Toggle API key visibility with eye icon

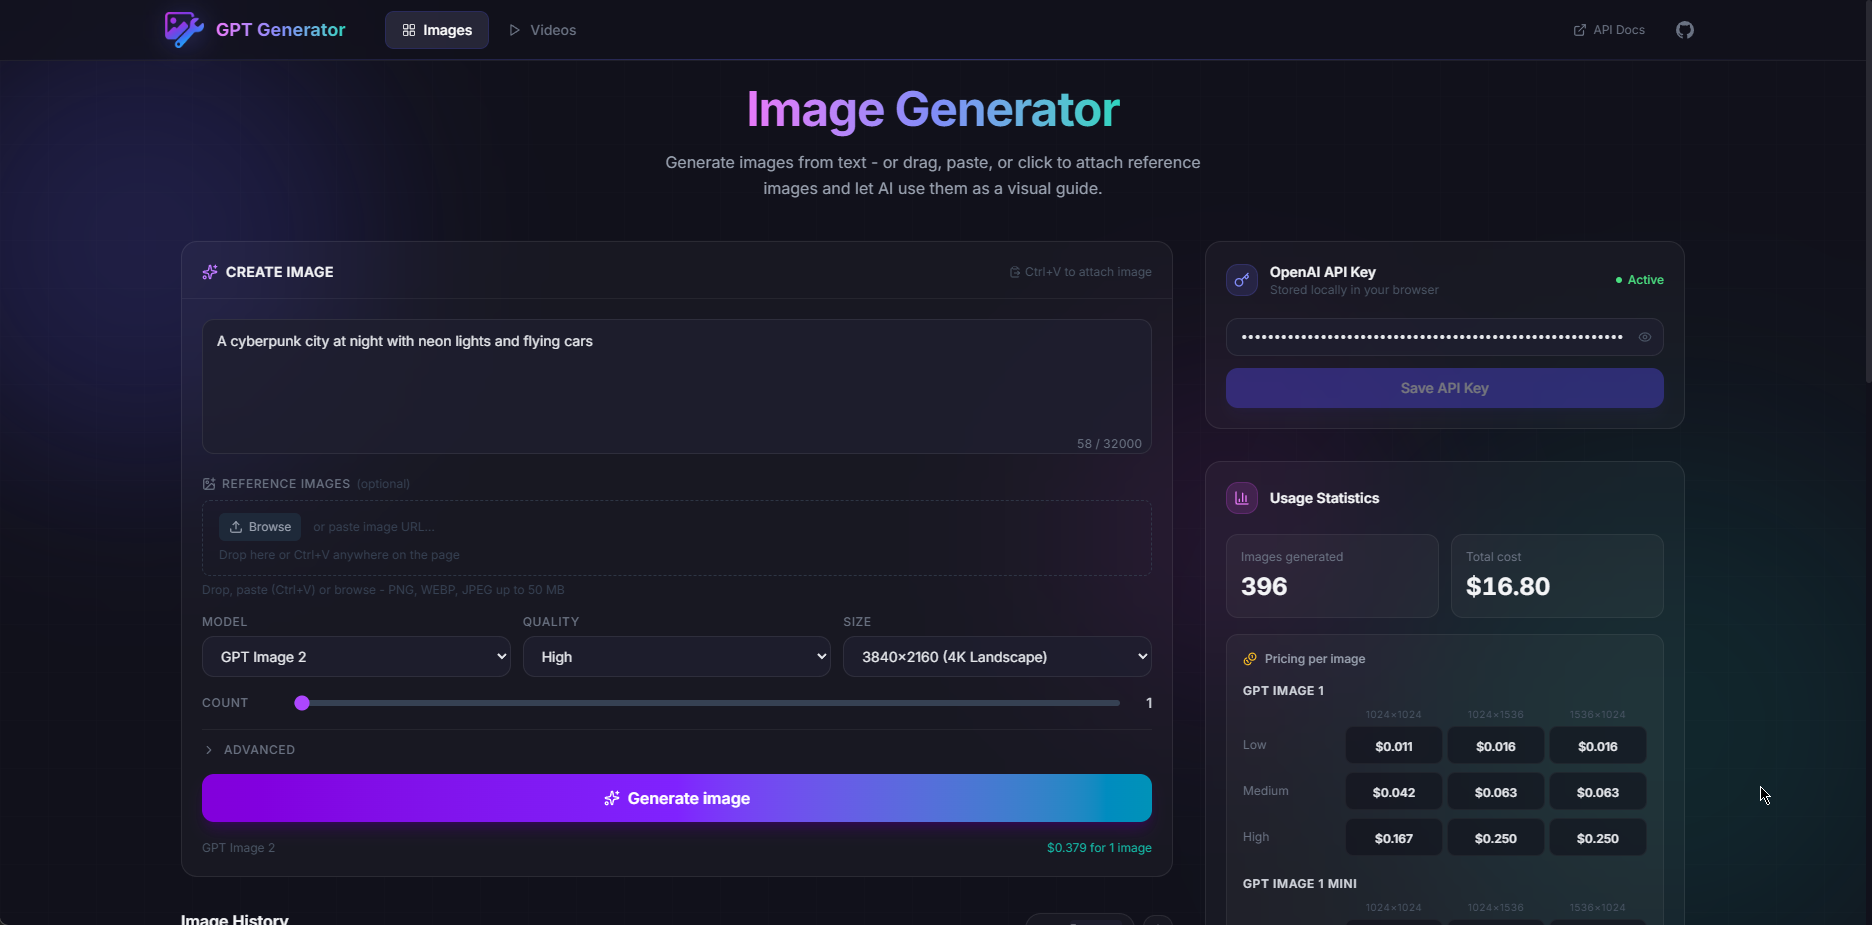point(1645,337)
